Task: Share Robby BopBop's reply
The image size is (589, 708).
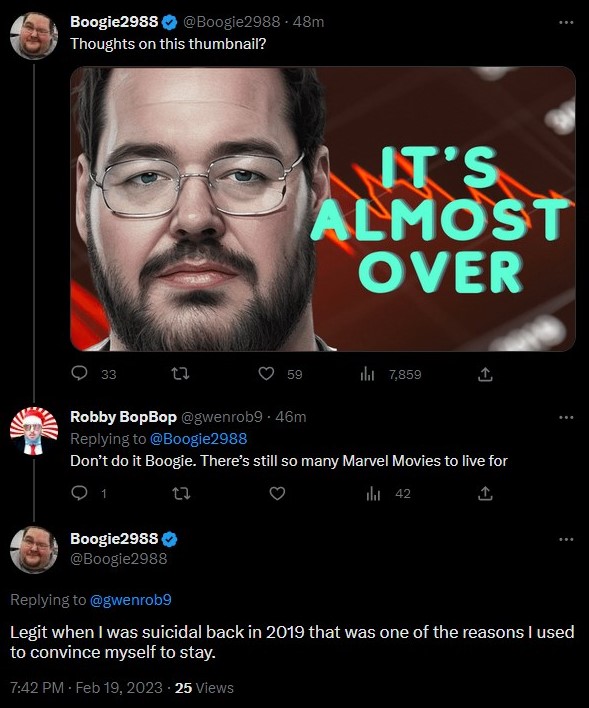Action: click(485, 494)
